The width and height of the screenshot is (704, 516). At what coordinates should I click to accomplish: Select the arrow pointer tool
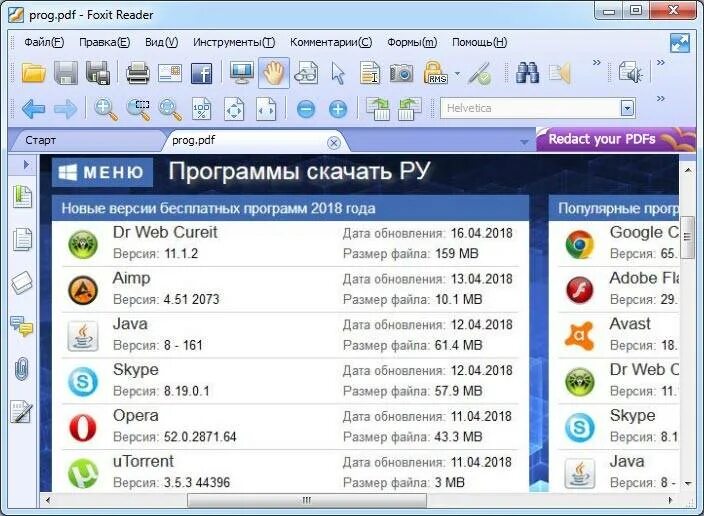[x=338, y=73]
